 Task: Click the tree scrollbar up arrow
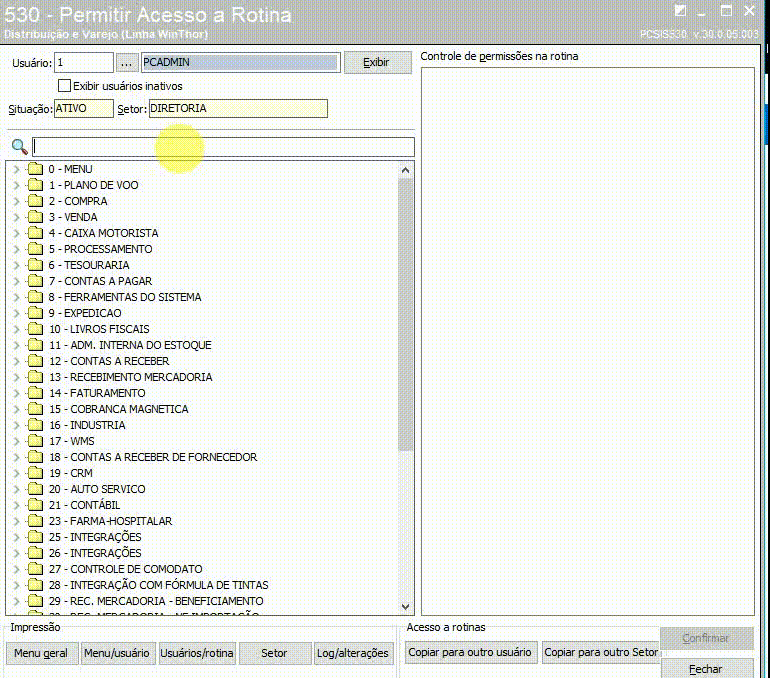coord(405,170)
